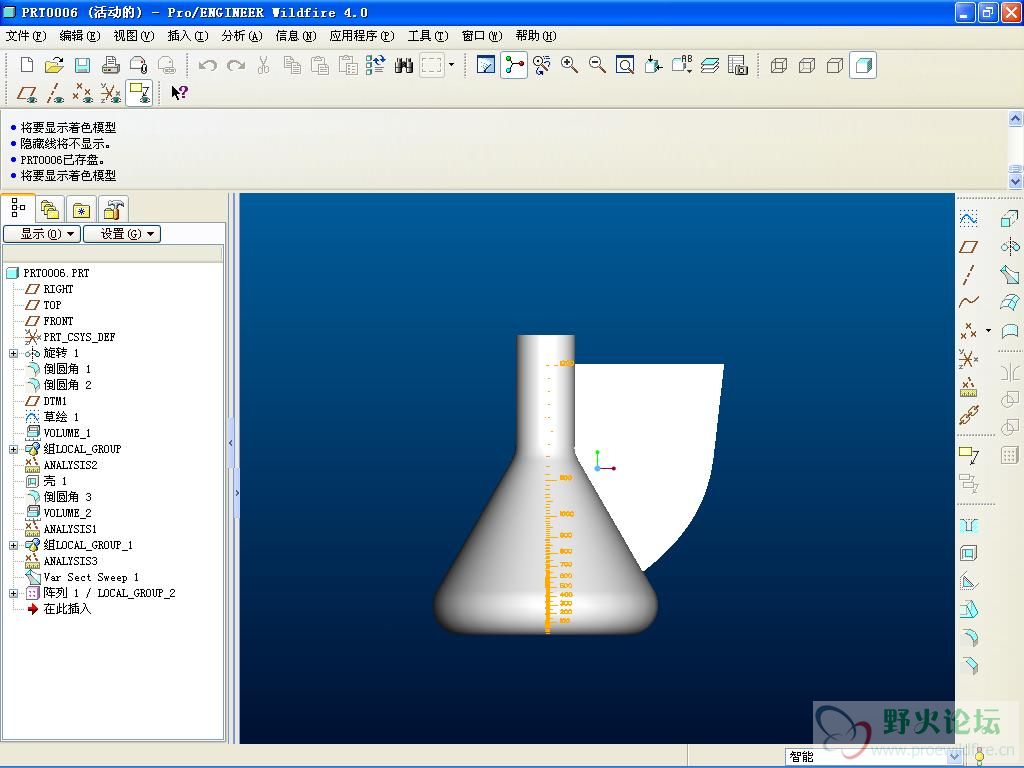
Task: Toggle coordinate systems display
Action: 110,93
